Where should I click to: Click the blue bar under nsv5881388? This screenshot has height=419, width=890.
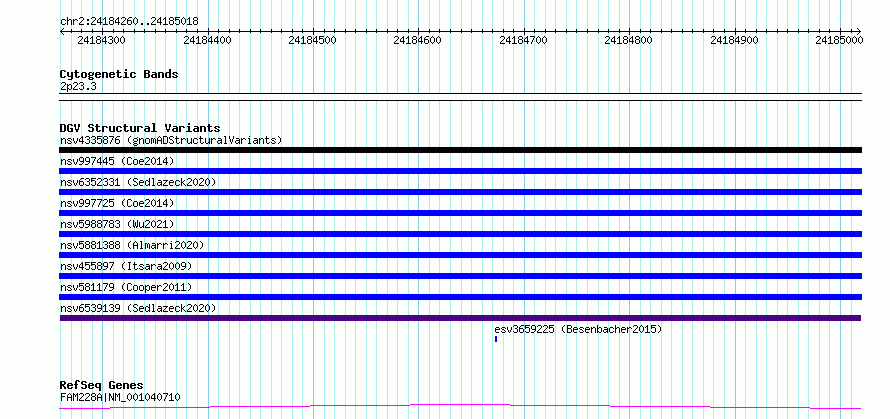pyautogui.click(x=460, y=255)
